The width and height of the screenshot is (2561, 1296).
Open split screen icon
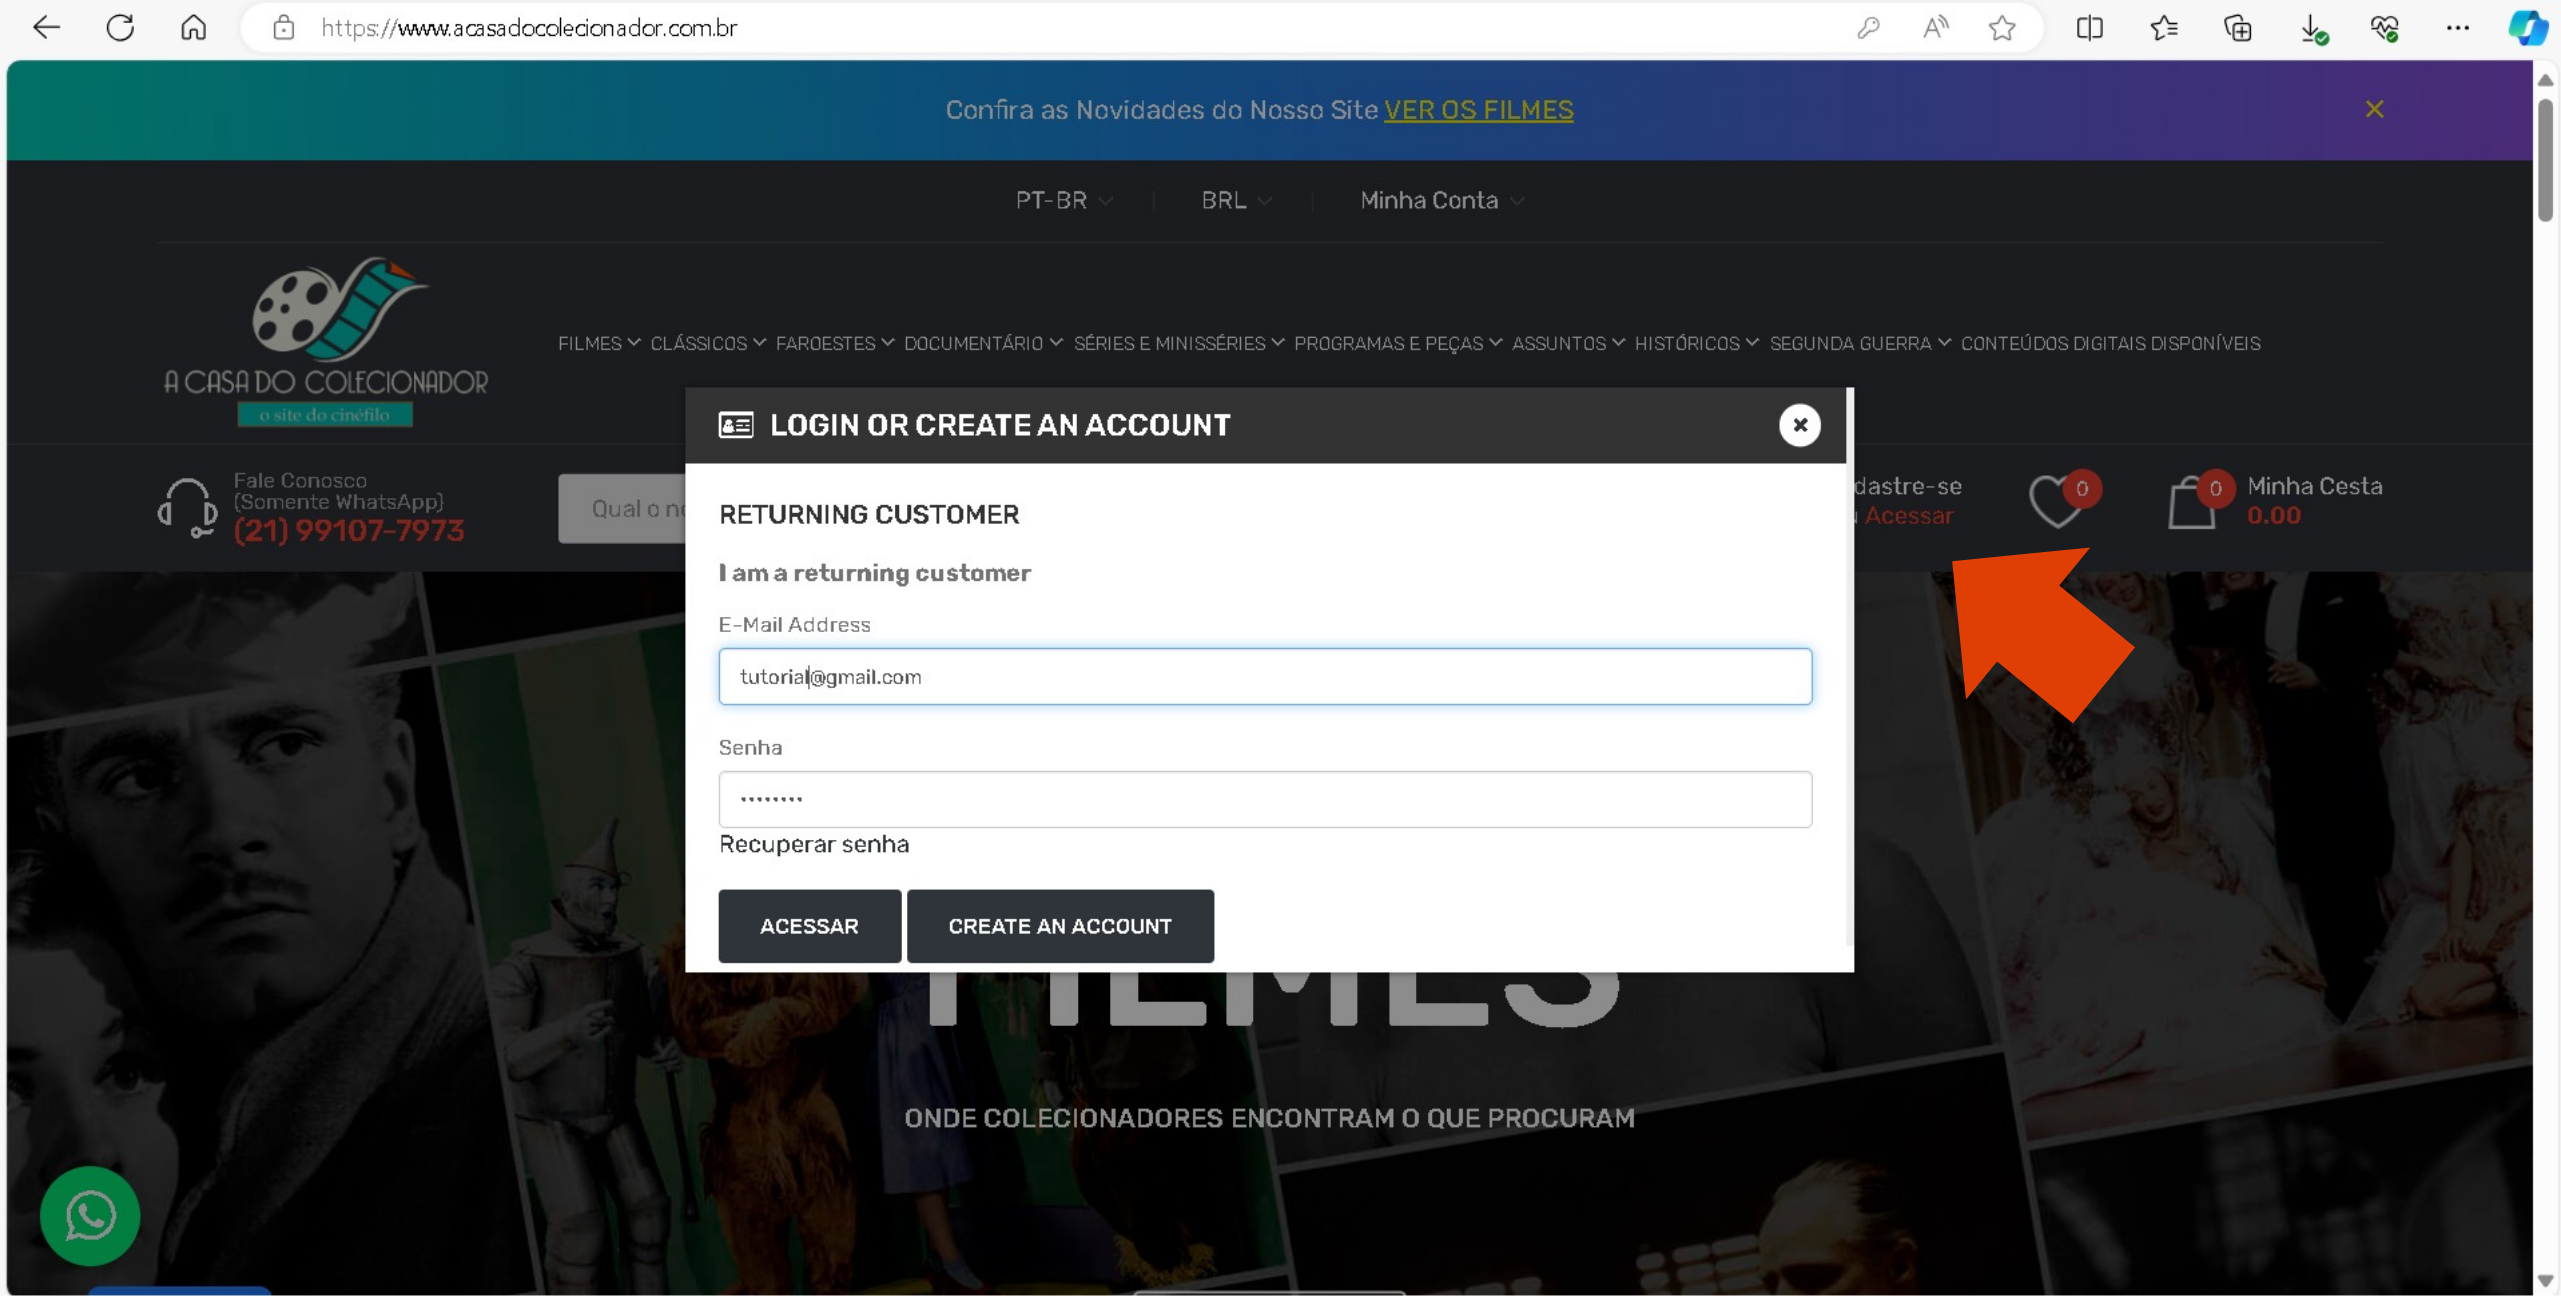coord(2089,28)
